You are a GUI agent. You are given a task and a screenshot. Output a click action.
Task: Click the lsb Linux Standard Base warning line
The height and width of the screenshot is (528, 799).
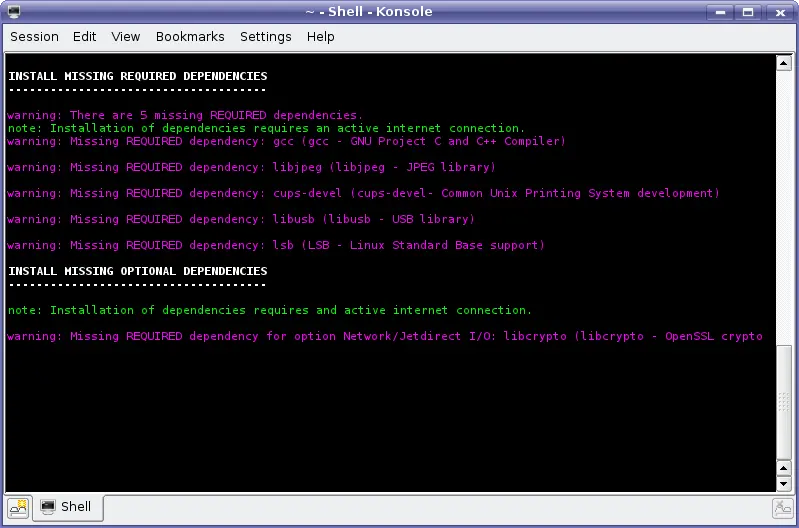pyautogui.click(x=276, y=245)
